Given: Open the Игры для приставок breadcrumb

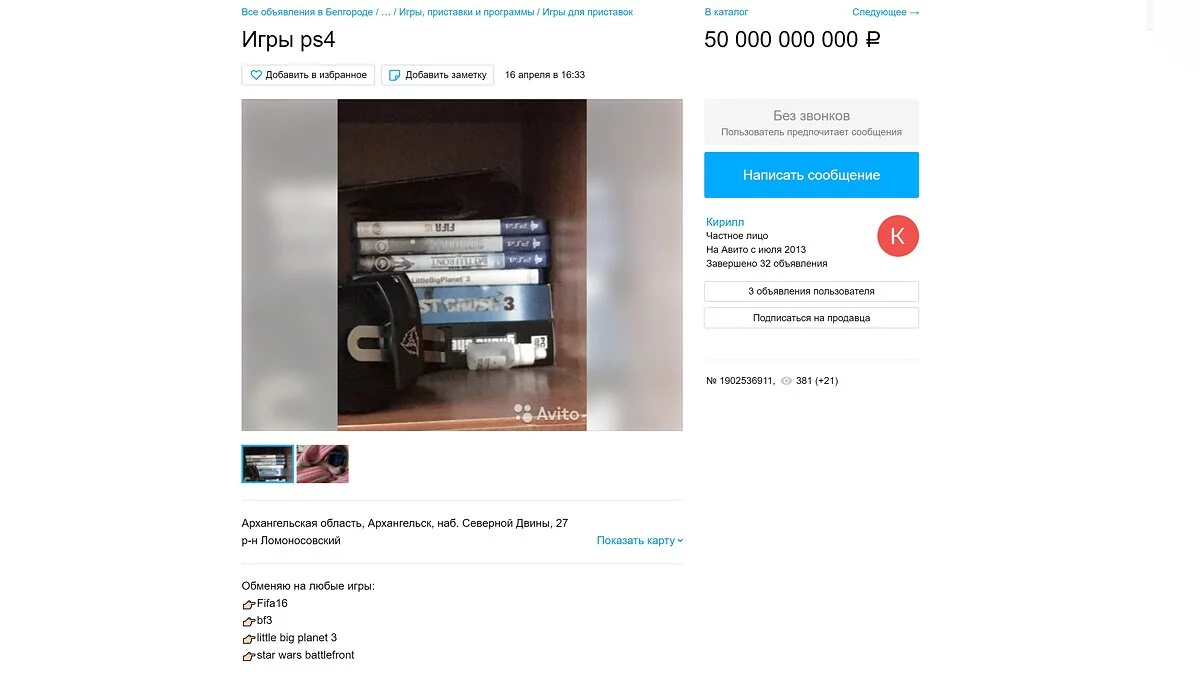Looking at the screenshot, I should [x=588, y=12].
